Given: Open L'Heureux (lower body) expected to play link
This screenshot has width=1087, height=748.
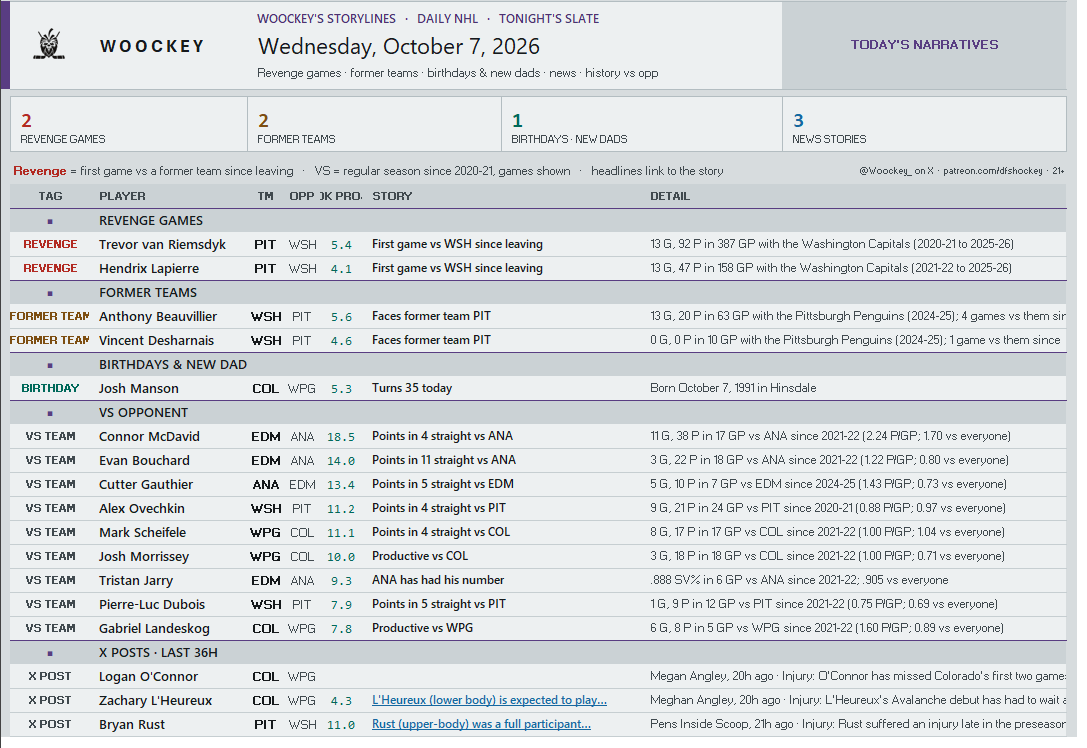Looking at the screenshot, I should (x=489, y=700).
